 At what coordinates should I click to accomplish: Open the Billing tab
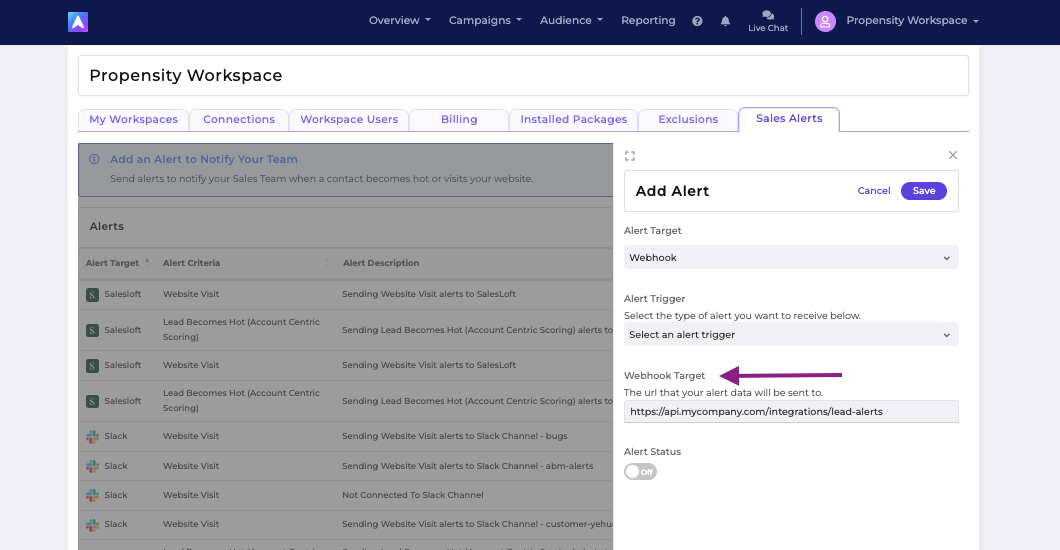[459, 120]
